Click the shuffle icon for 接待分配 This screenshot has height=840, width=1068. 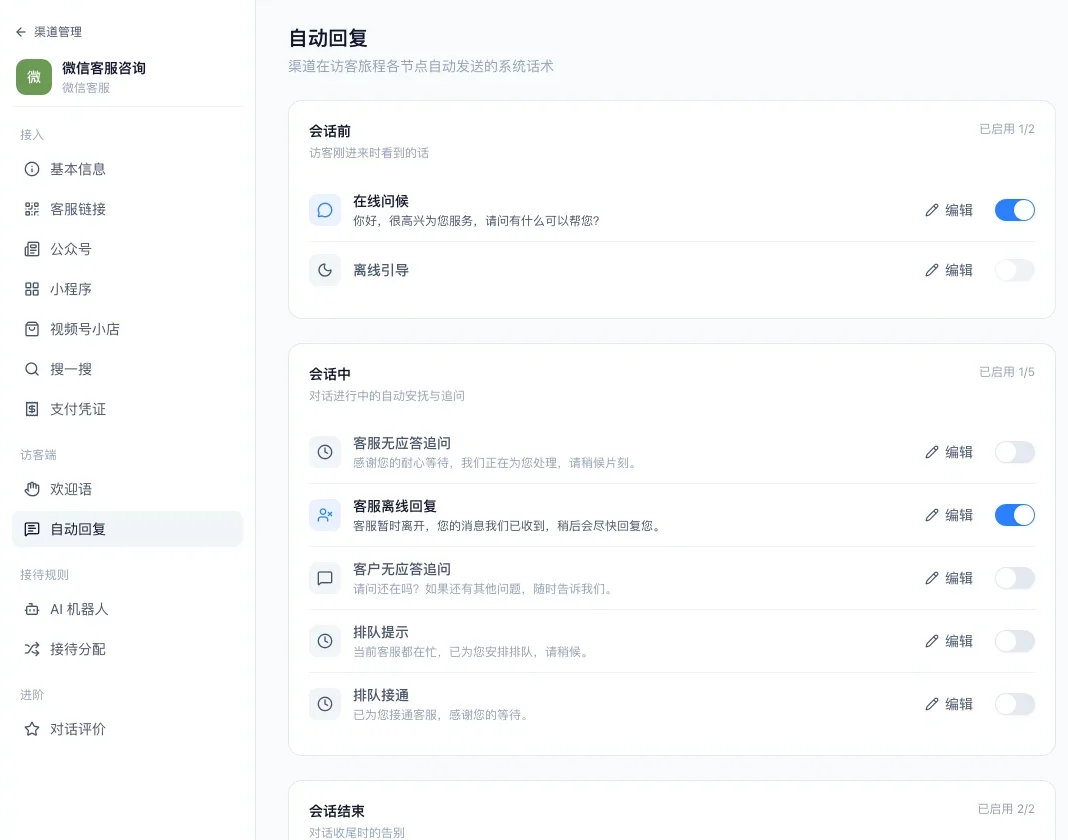click(32, 649)
